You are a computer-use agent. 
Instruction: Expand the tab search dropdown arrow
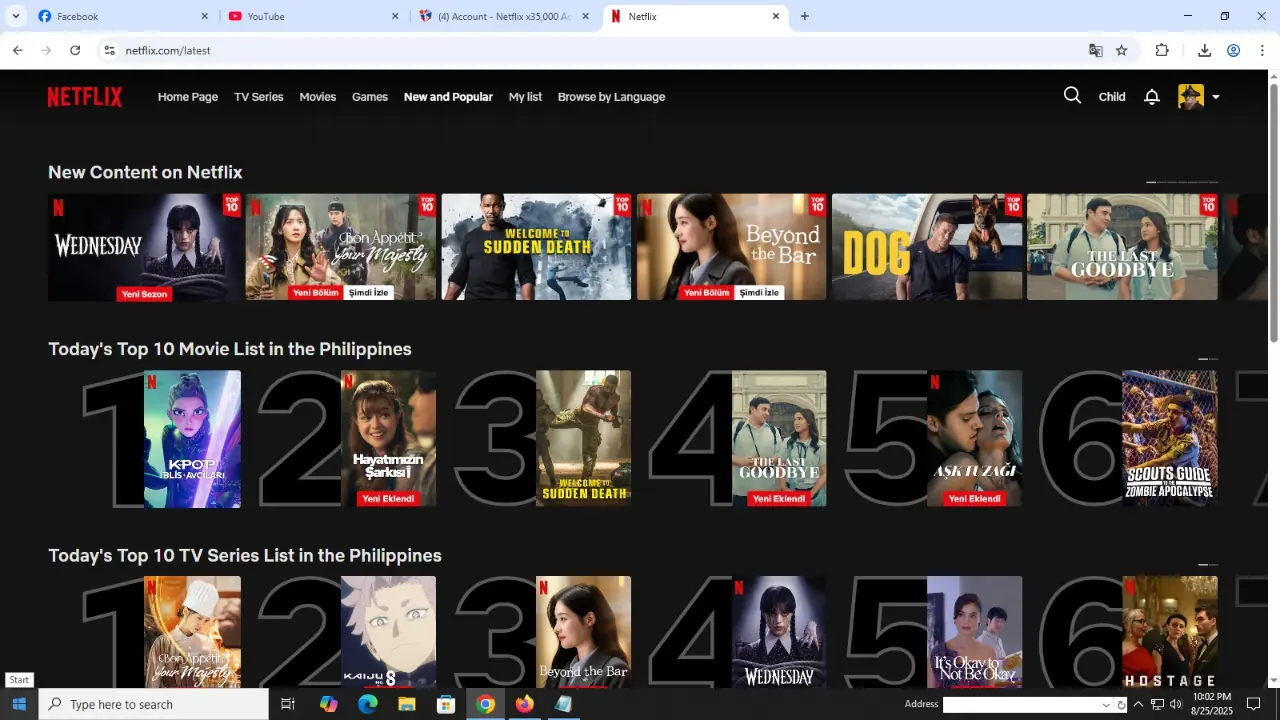click(x=15, y=16)
